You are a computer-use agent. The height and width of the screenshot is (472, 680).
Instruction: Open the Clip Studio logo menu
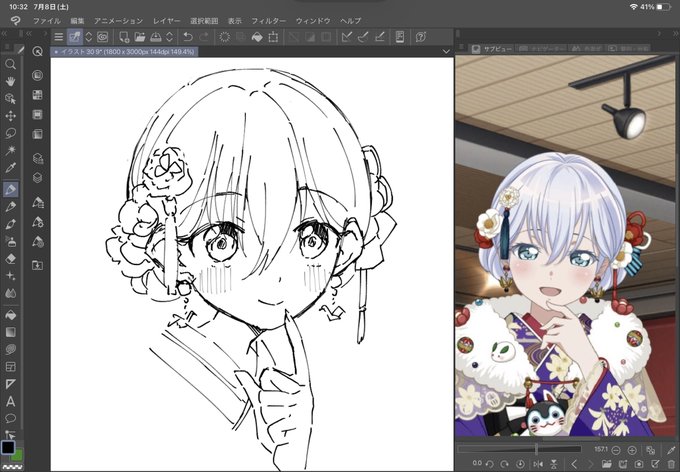tap(16, 21)
